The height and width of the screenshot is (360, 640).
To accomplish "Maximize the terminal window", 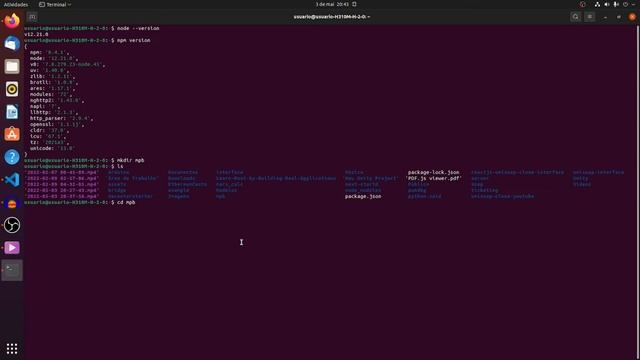I will (x=619, y=17).
